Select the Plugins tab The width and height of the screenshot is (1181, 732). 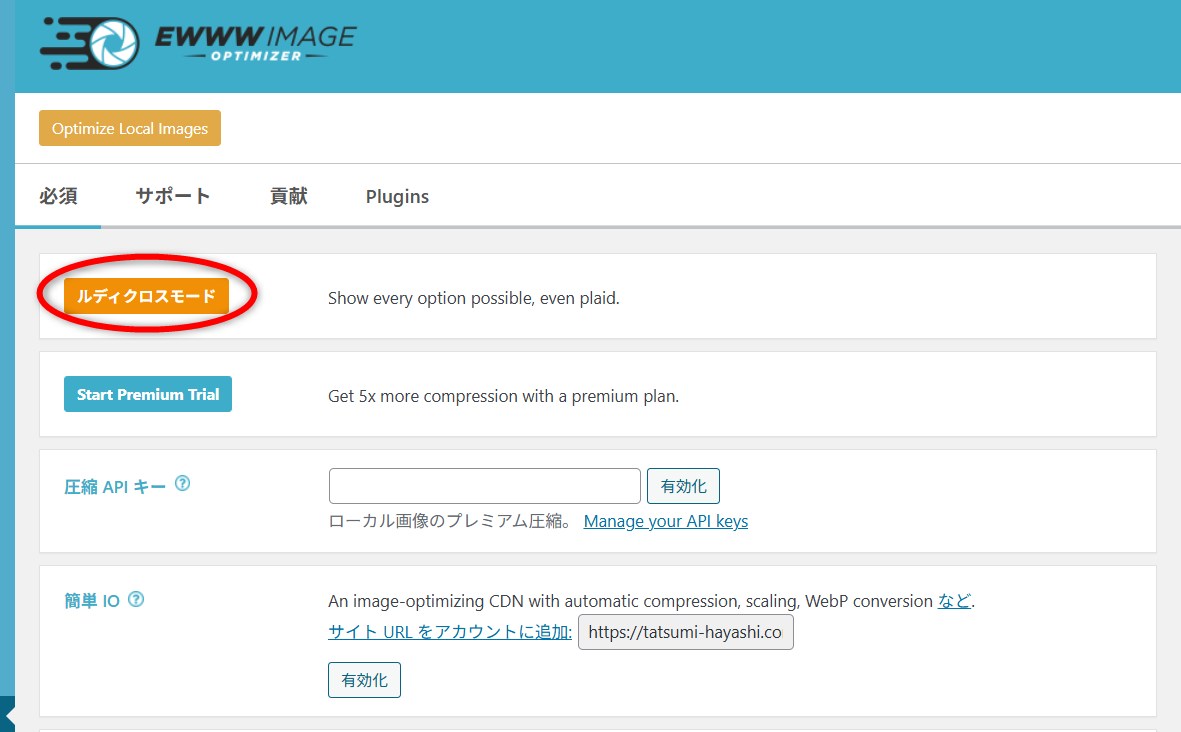[x=397, y=196]
